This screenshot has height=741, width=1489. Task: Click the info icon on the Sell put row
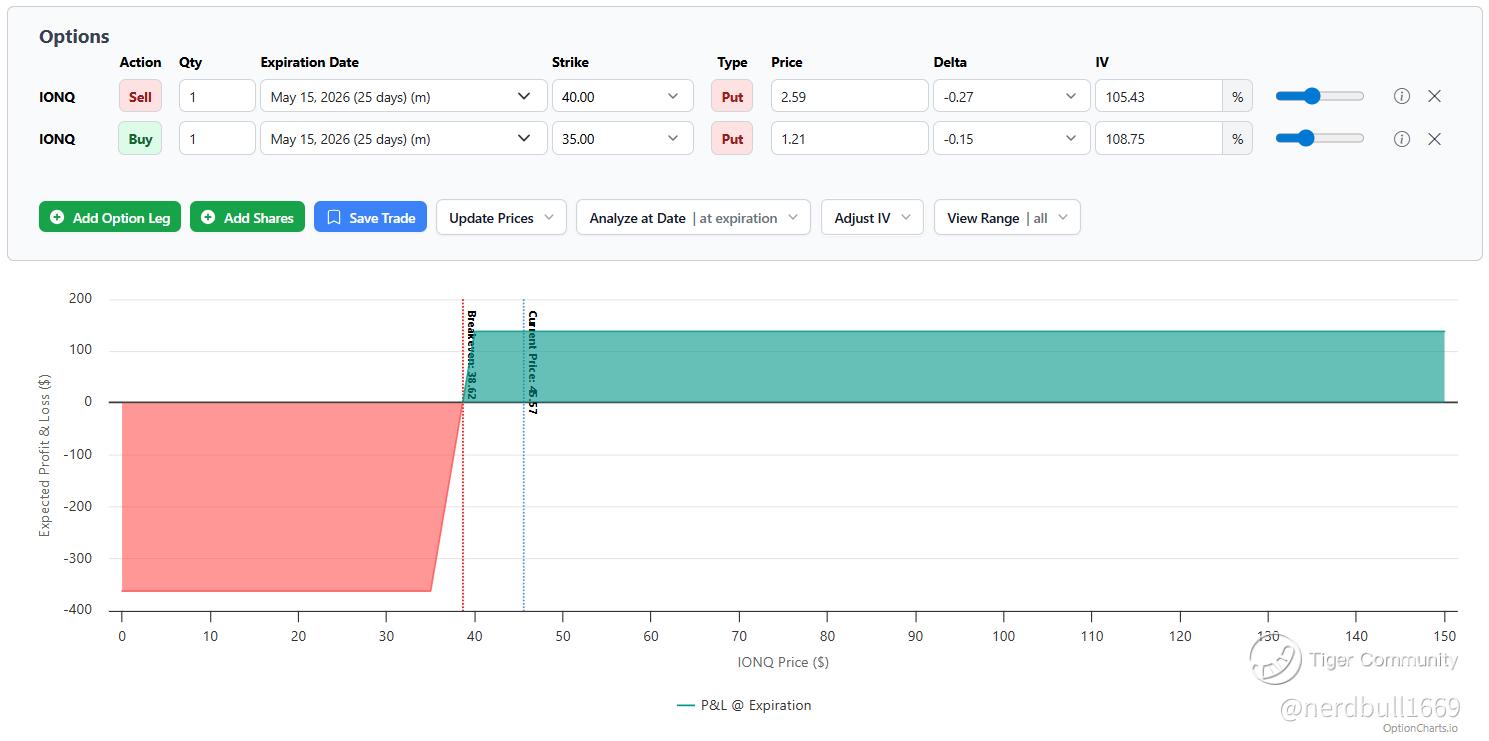coord(1402,97)
